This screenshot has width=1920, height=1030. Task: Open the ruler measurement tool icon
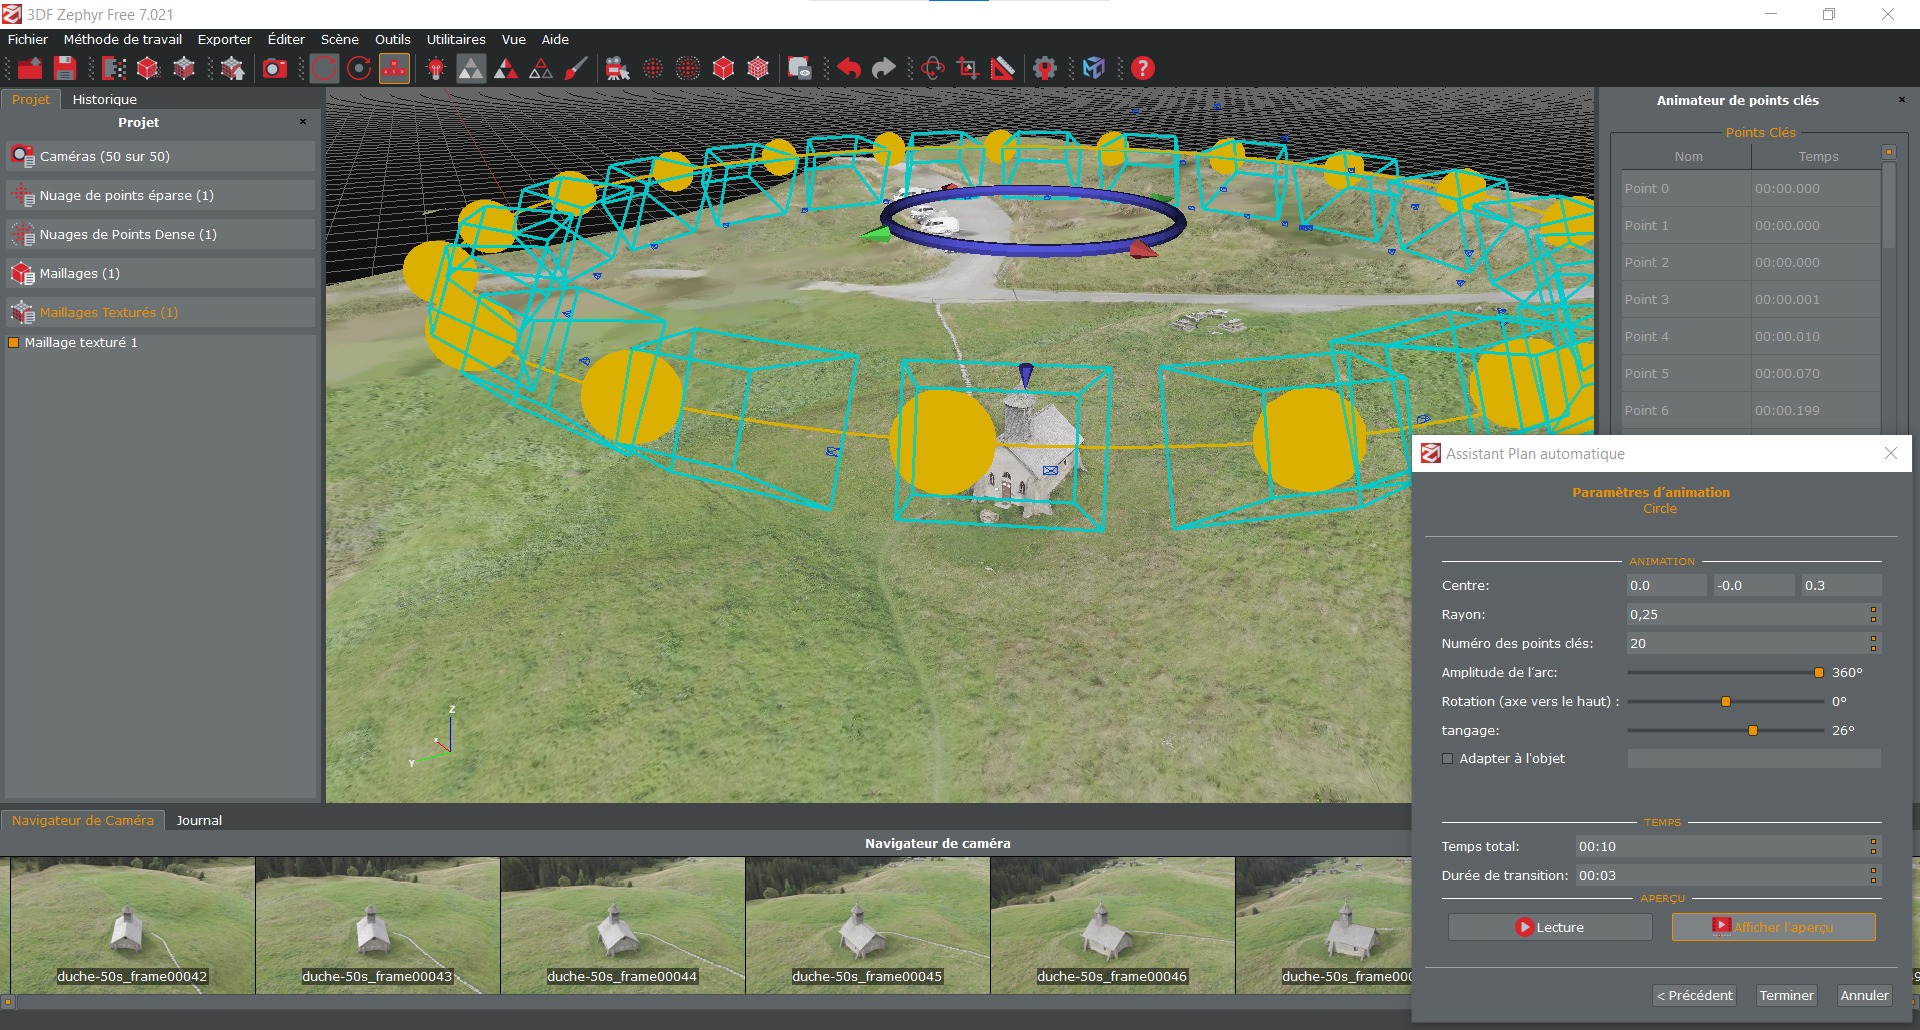point(1002,68)
